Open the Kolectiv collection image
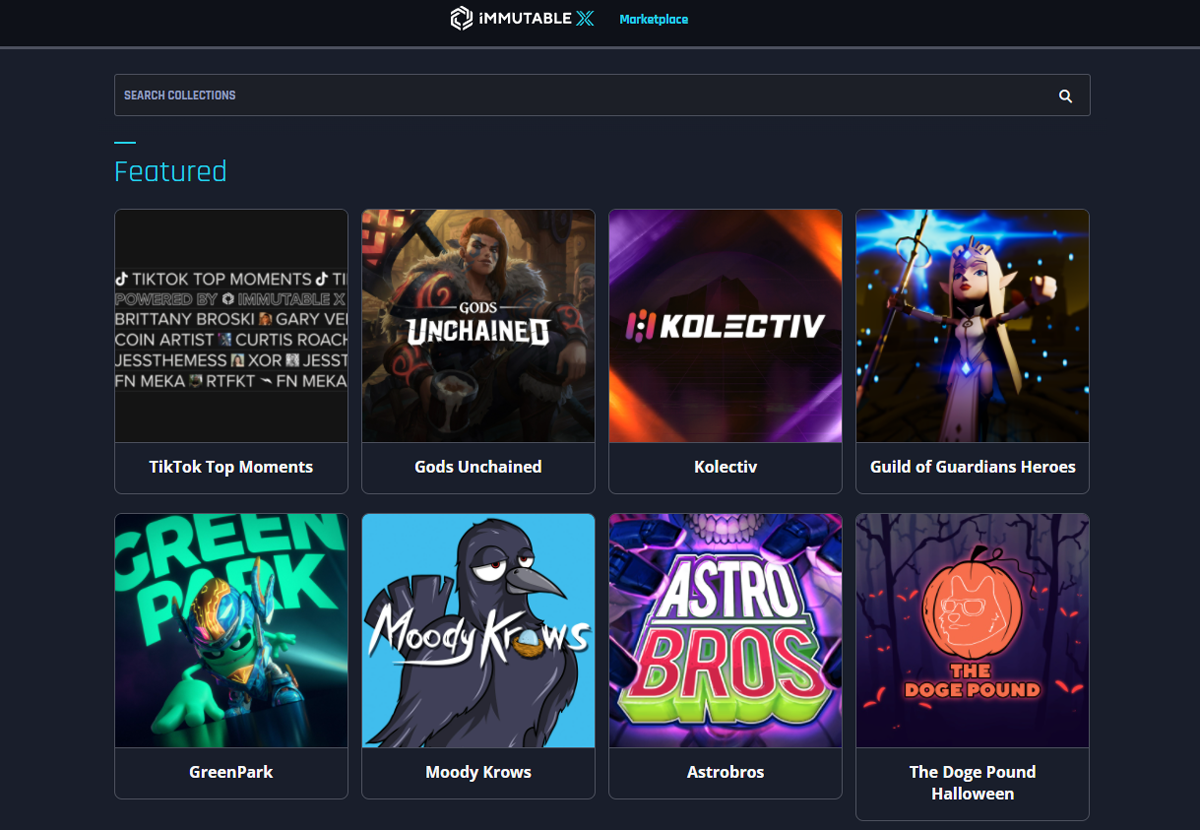 pyautogui.click(x=725, y=326)
